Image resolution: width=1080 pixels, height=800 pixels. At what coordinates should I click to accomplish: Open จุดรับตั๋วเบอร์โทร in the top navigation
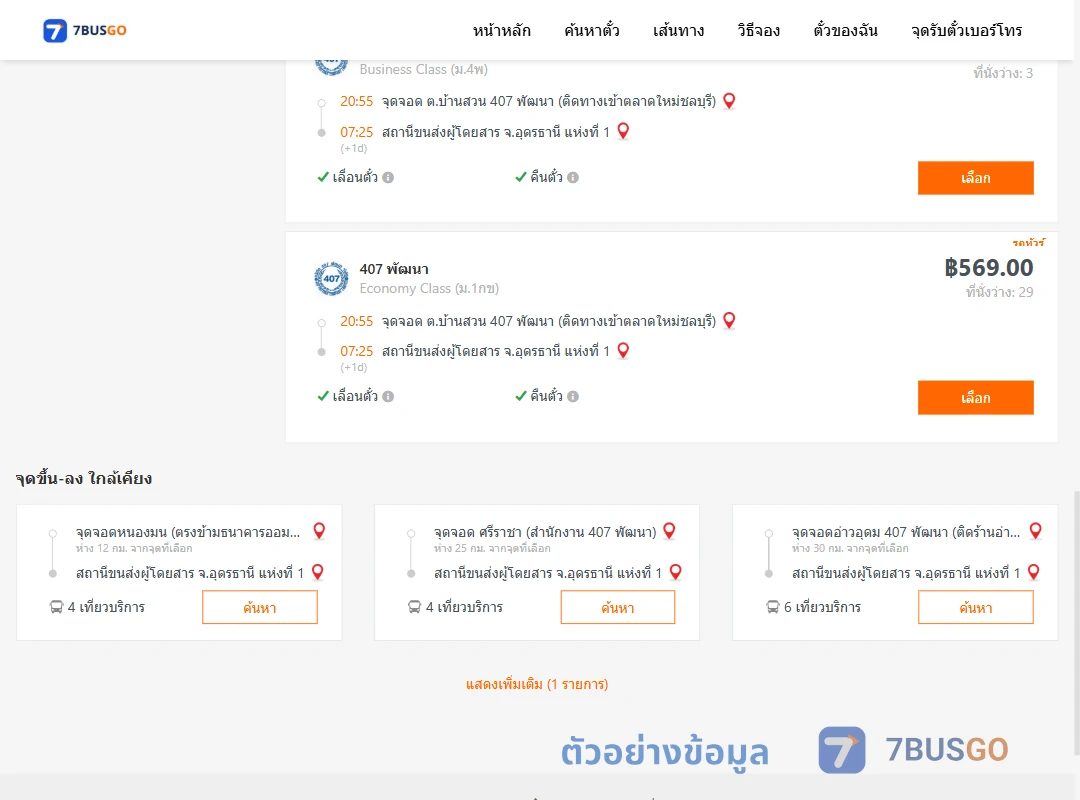click(966, 31)
